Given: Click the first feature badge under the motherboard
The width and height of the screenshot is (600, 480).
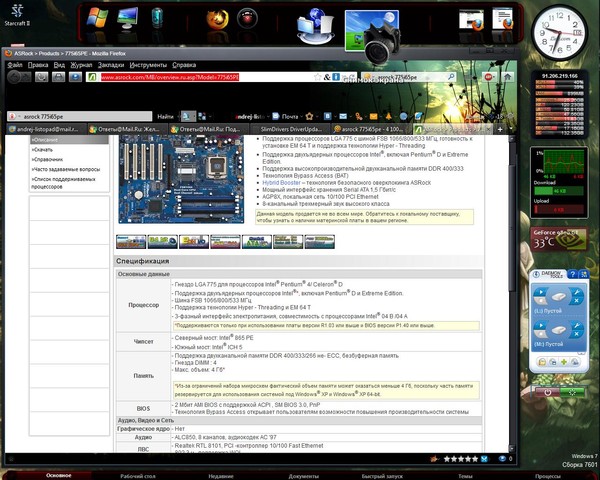Looking at the screenshot, I should [x=131, y=242].
